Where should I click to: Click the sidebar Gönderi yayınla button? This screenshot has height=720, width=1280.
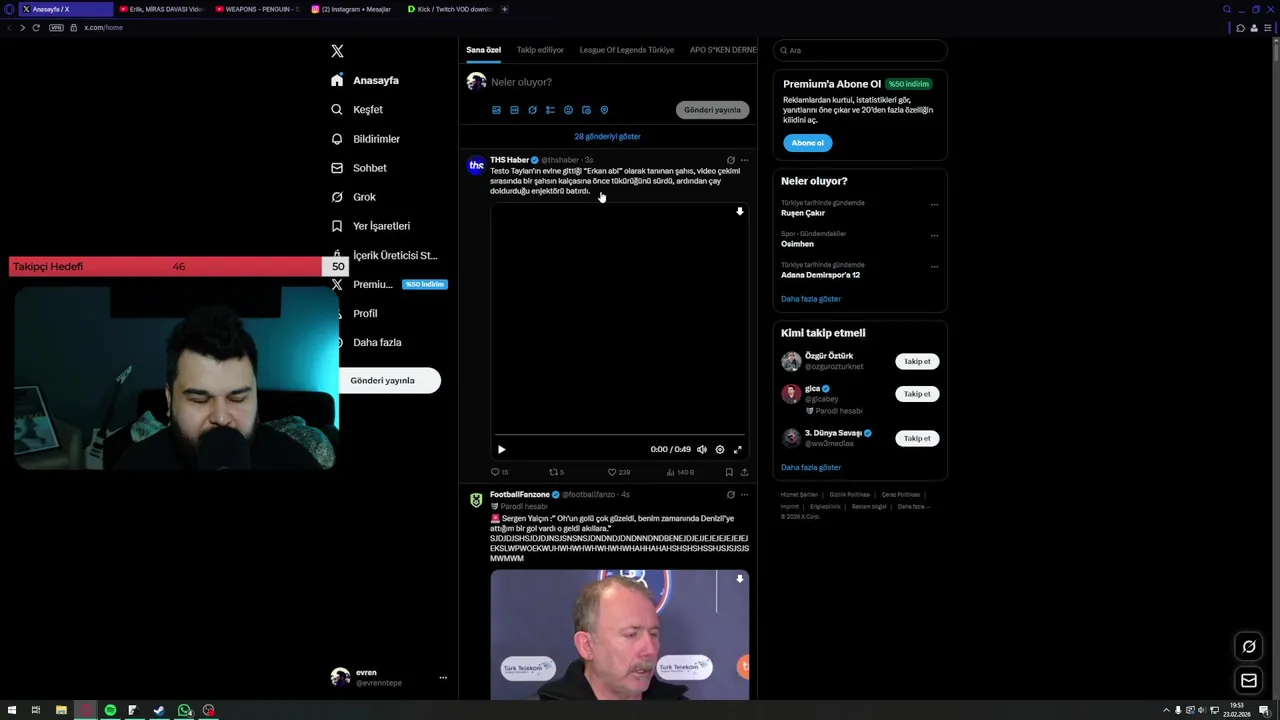coord(389,380)
